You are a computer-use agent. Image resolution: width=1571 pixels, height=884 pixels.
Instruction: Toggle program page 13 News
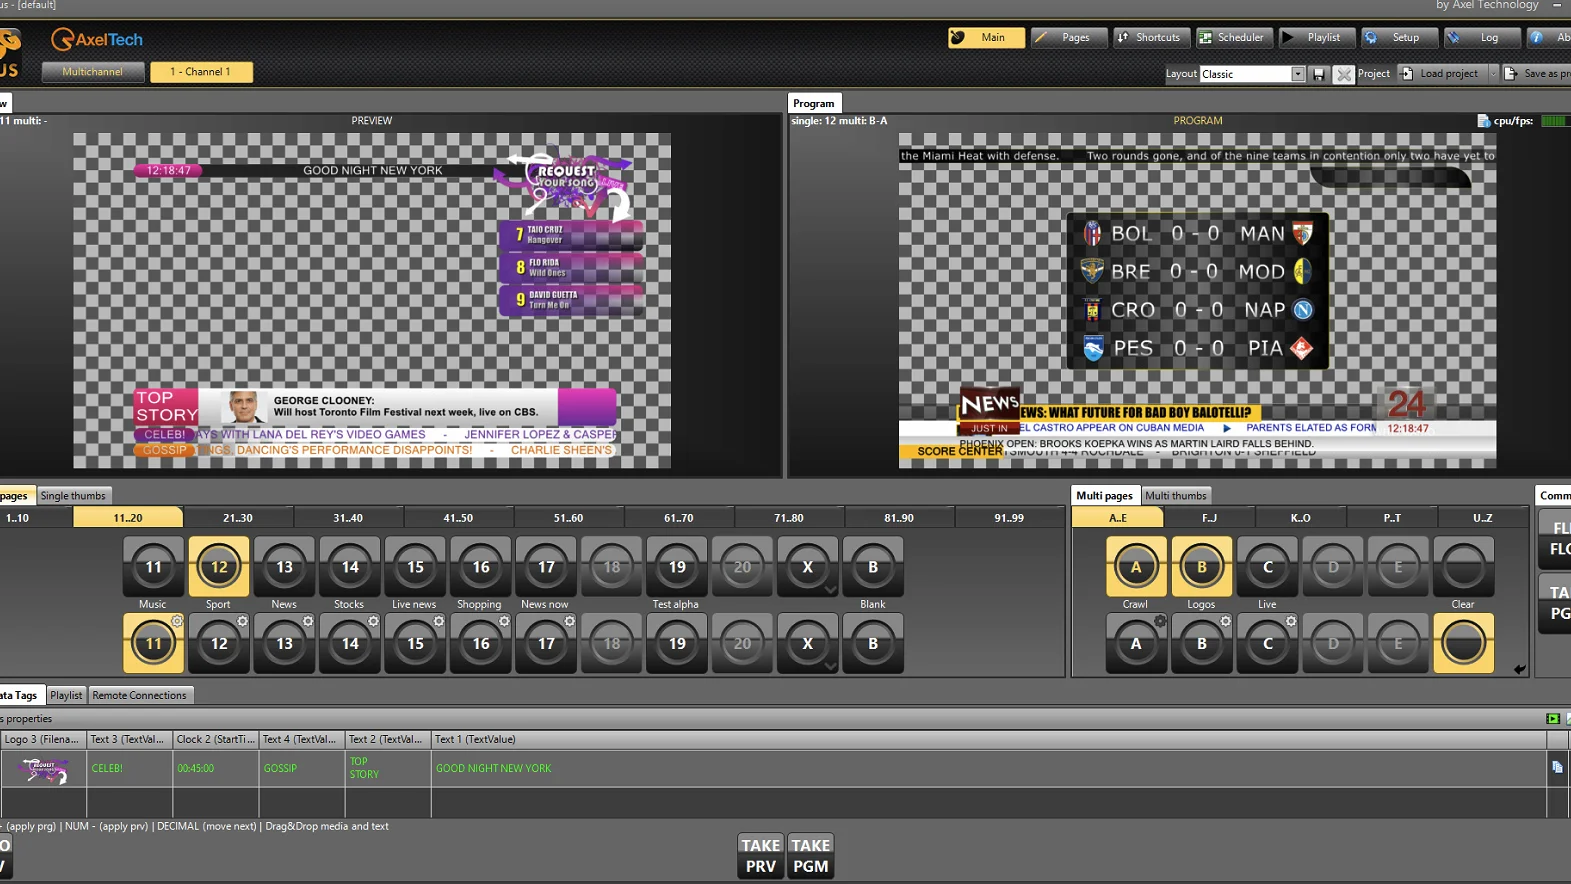pyautogui.click(x=284, y=567)
